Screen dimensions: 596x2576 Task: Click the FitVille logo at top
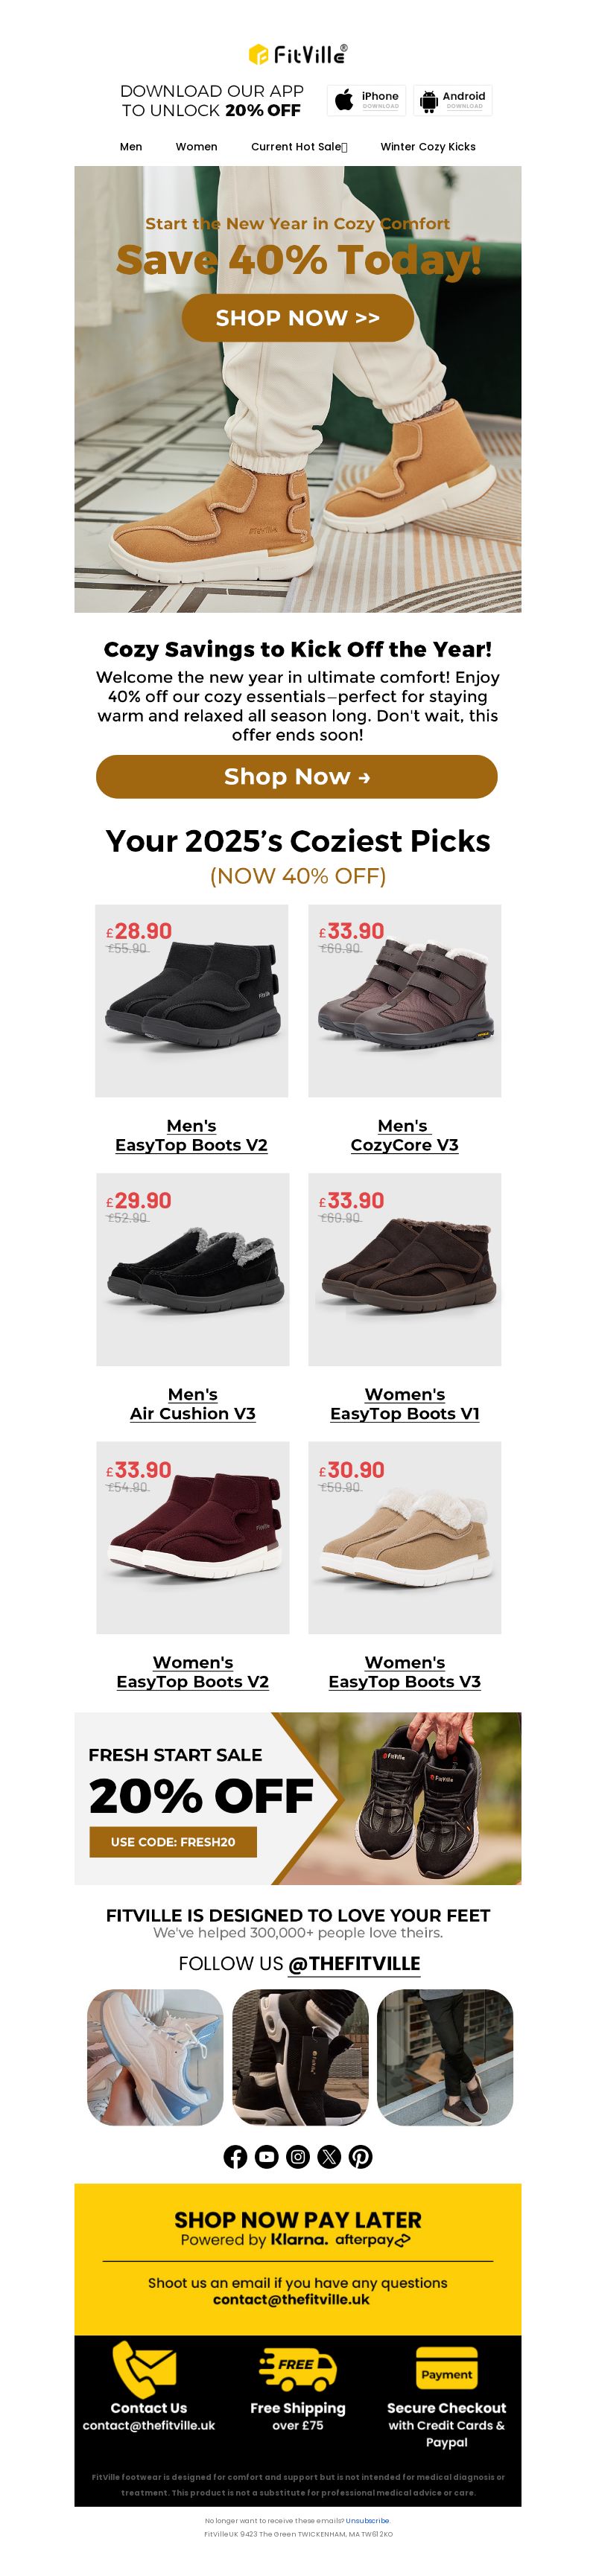(x=298, y=54)
